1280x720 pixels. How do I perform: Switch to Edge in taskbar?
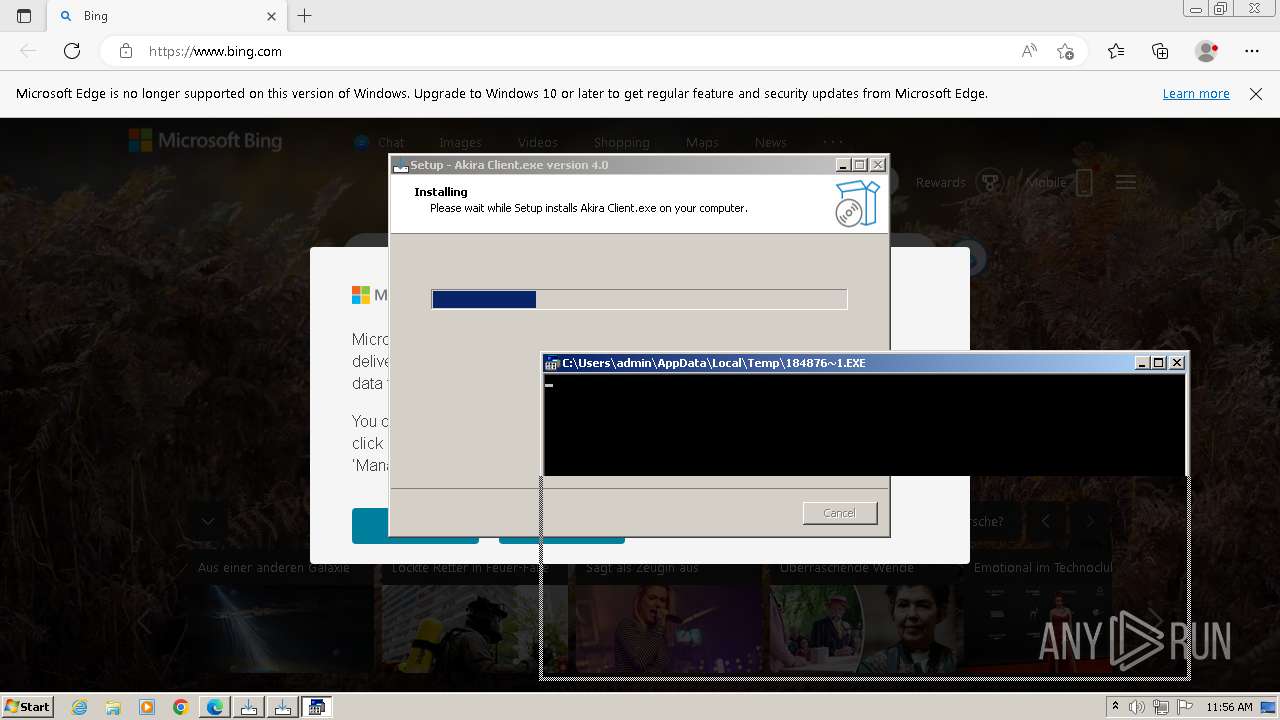pyautogui.click(x=215, y=707)
